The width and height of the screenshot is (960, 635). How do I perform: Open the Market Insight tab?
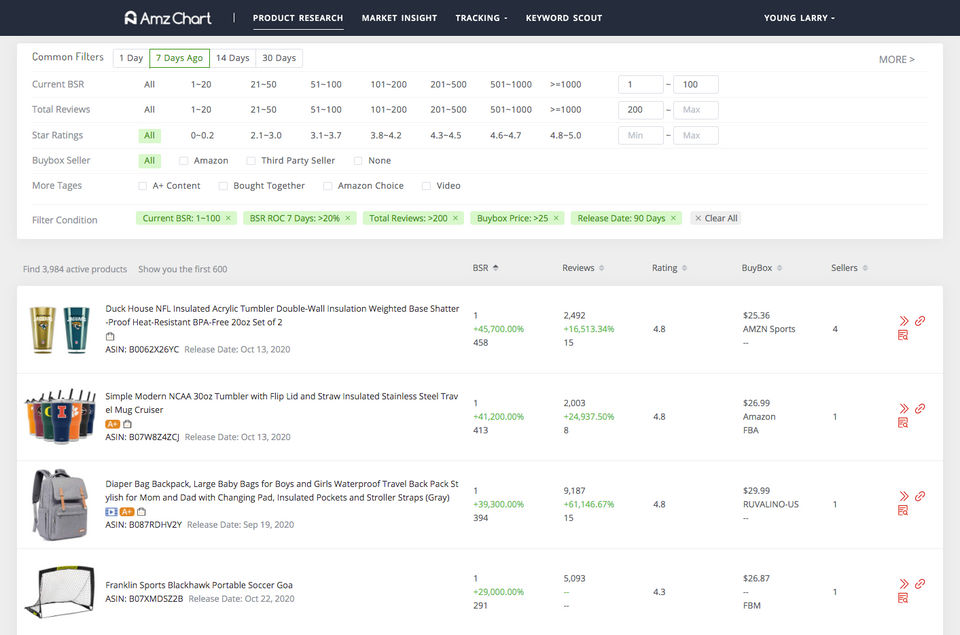(x=399, y=18)
